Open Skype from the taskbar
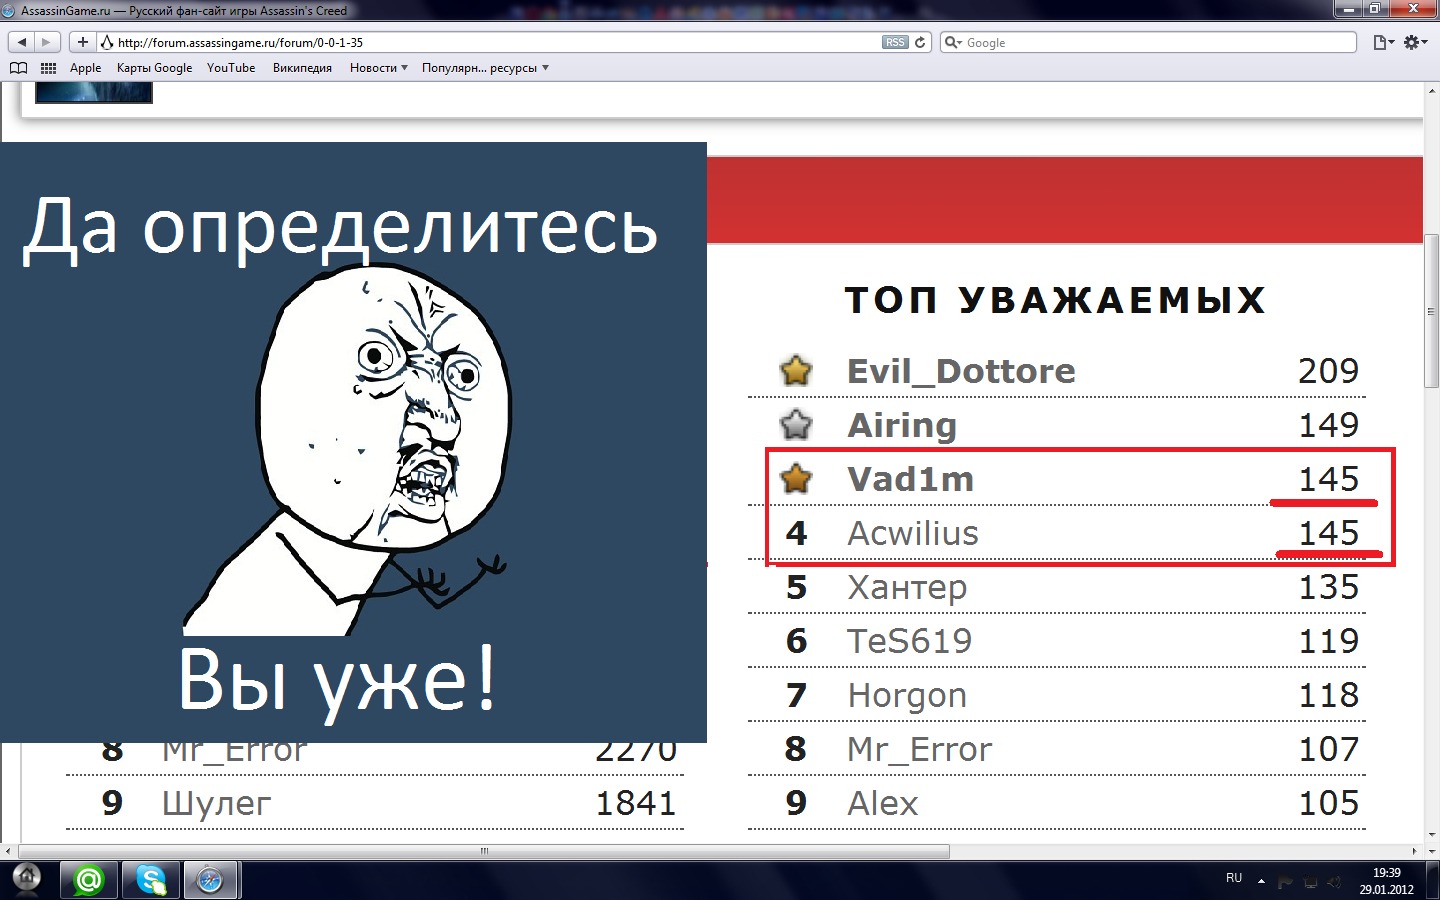 tap(151, 880)
